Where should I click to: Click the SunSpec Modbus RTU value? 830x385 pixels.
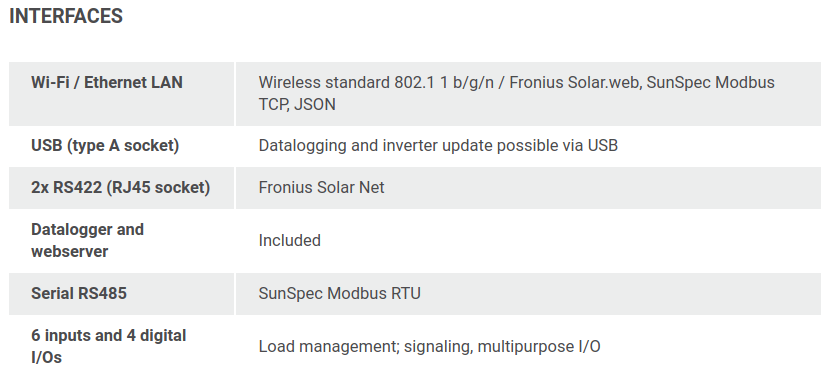(x=339, y=293)
